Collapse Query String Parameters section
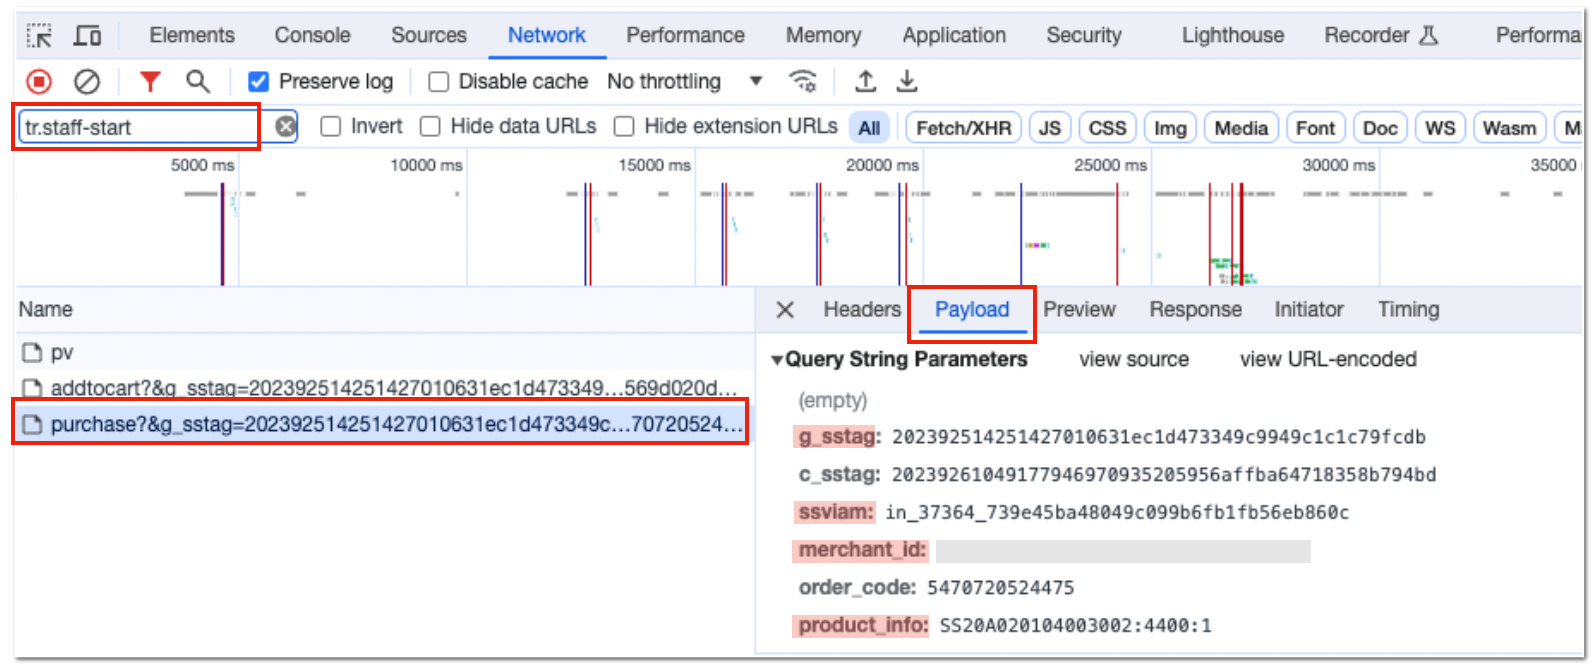The height and width of the screenshot is (668, 1592). (x=777, y=360)
